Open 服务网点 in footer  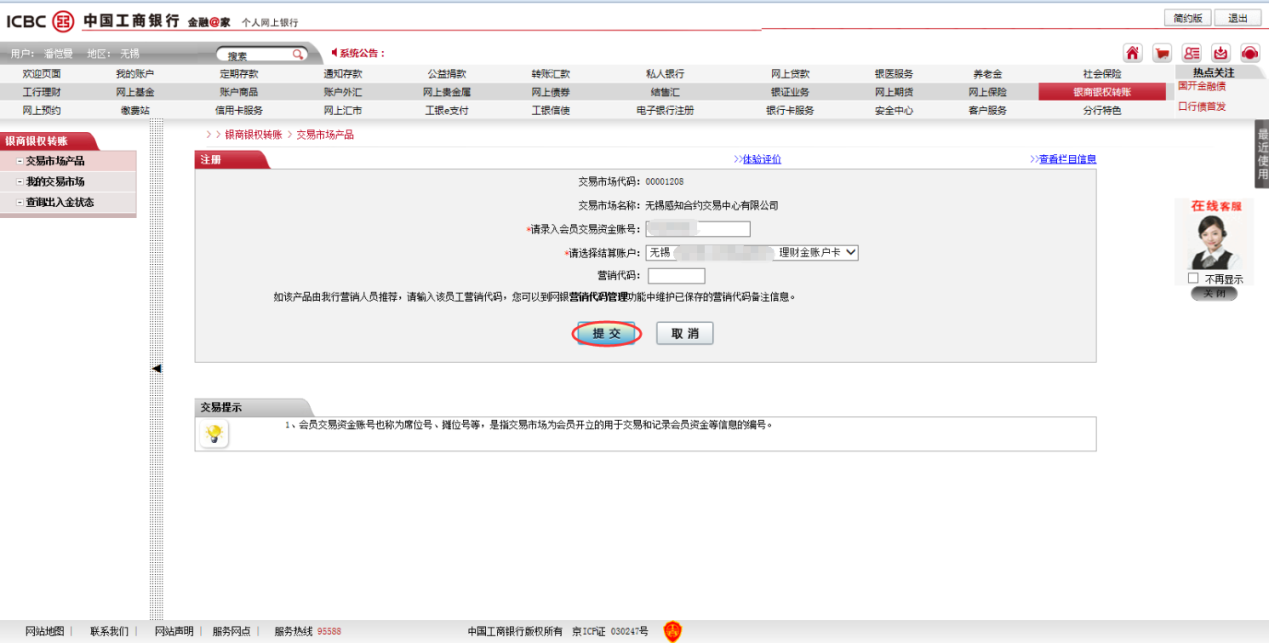point(231,631)
